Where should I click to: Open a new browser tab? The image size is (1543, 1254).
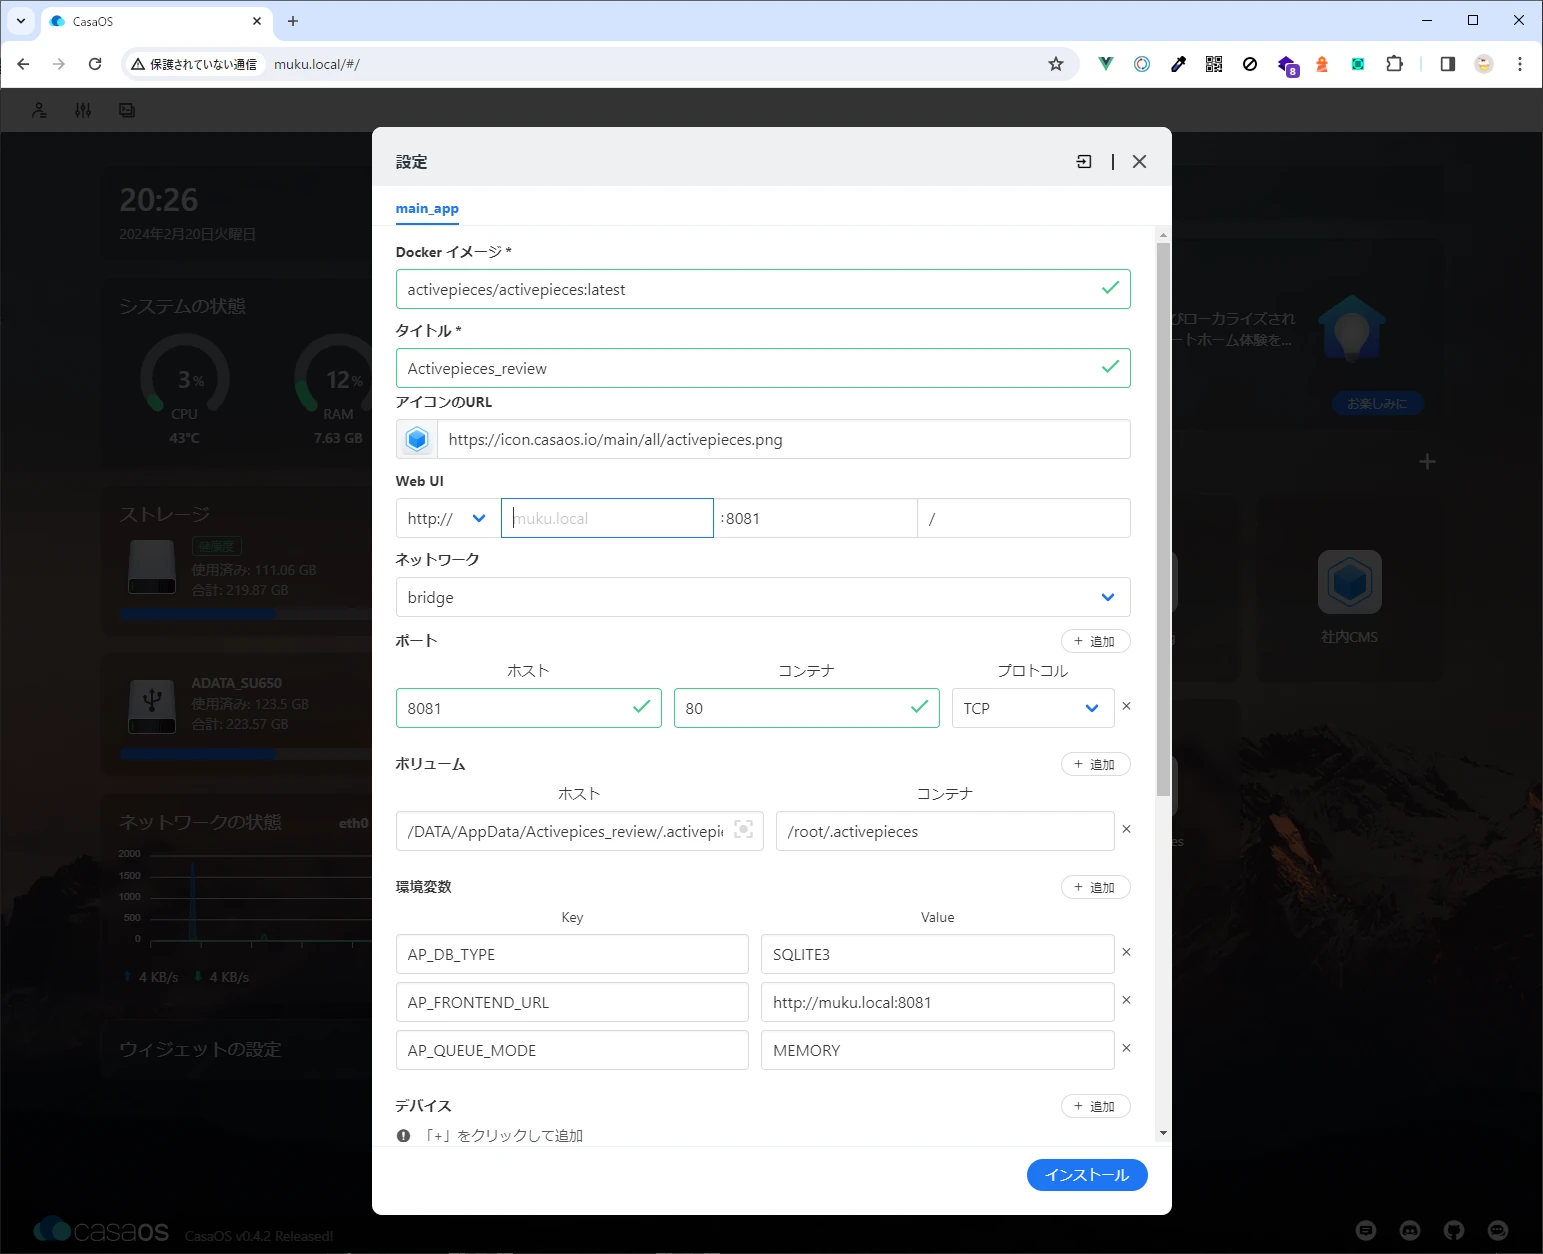(293, 21)
